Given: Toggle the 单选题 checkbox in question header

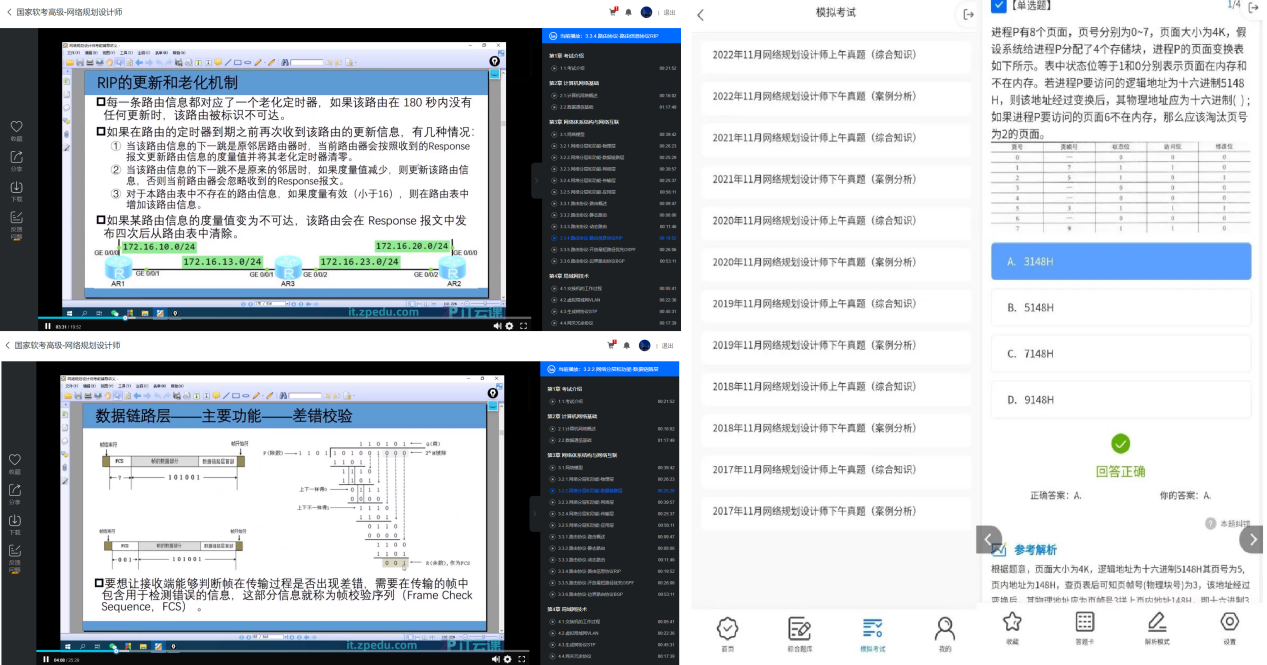Looking at the screenshot, I should (x=998, y=6).
